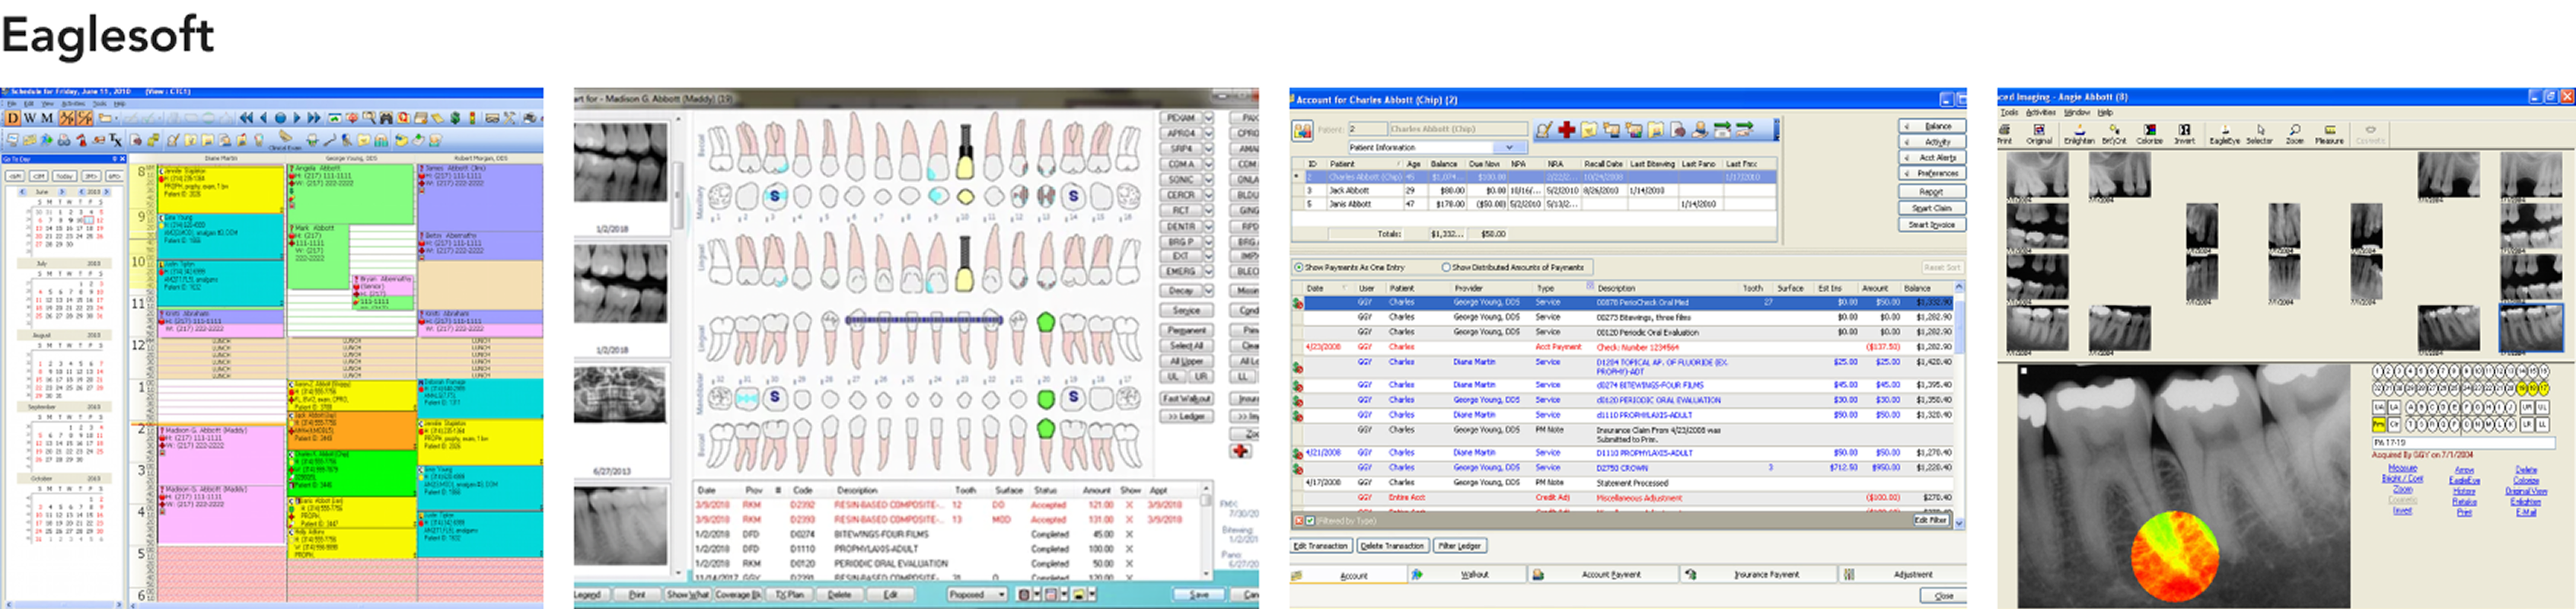This screenshot has height=609, width=2576.
Task: Click Smart Invoice button
Action: (x=1932, y=225)
